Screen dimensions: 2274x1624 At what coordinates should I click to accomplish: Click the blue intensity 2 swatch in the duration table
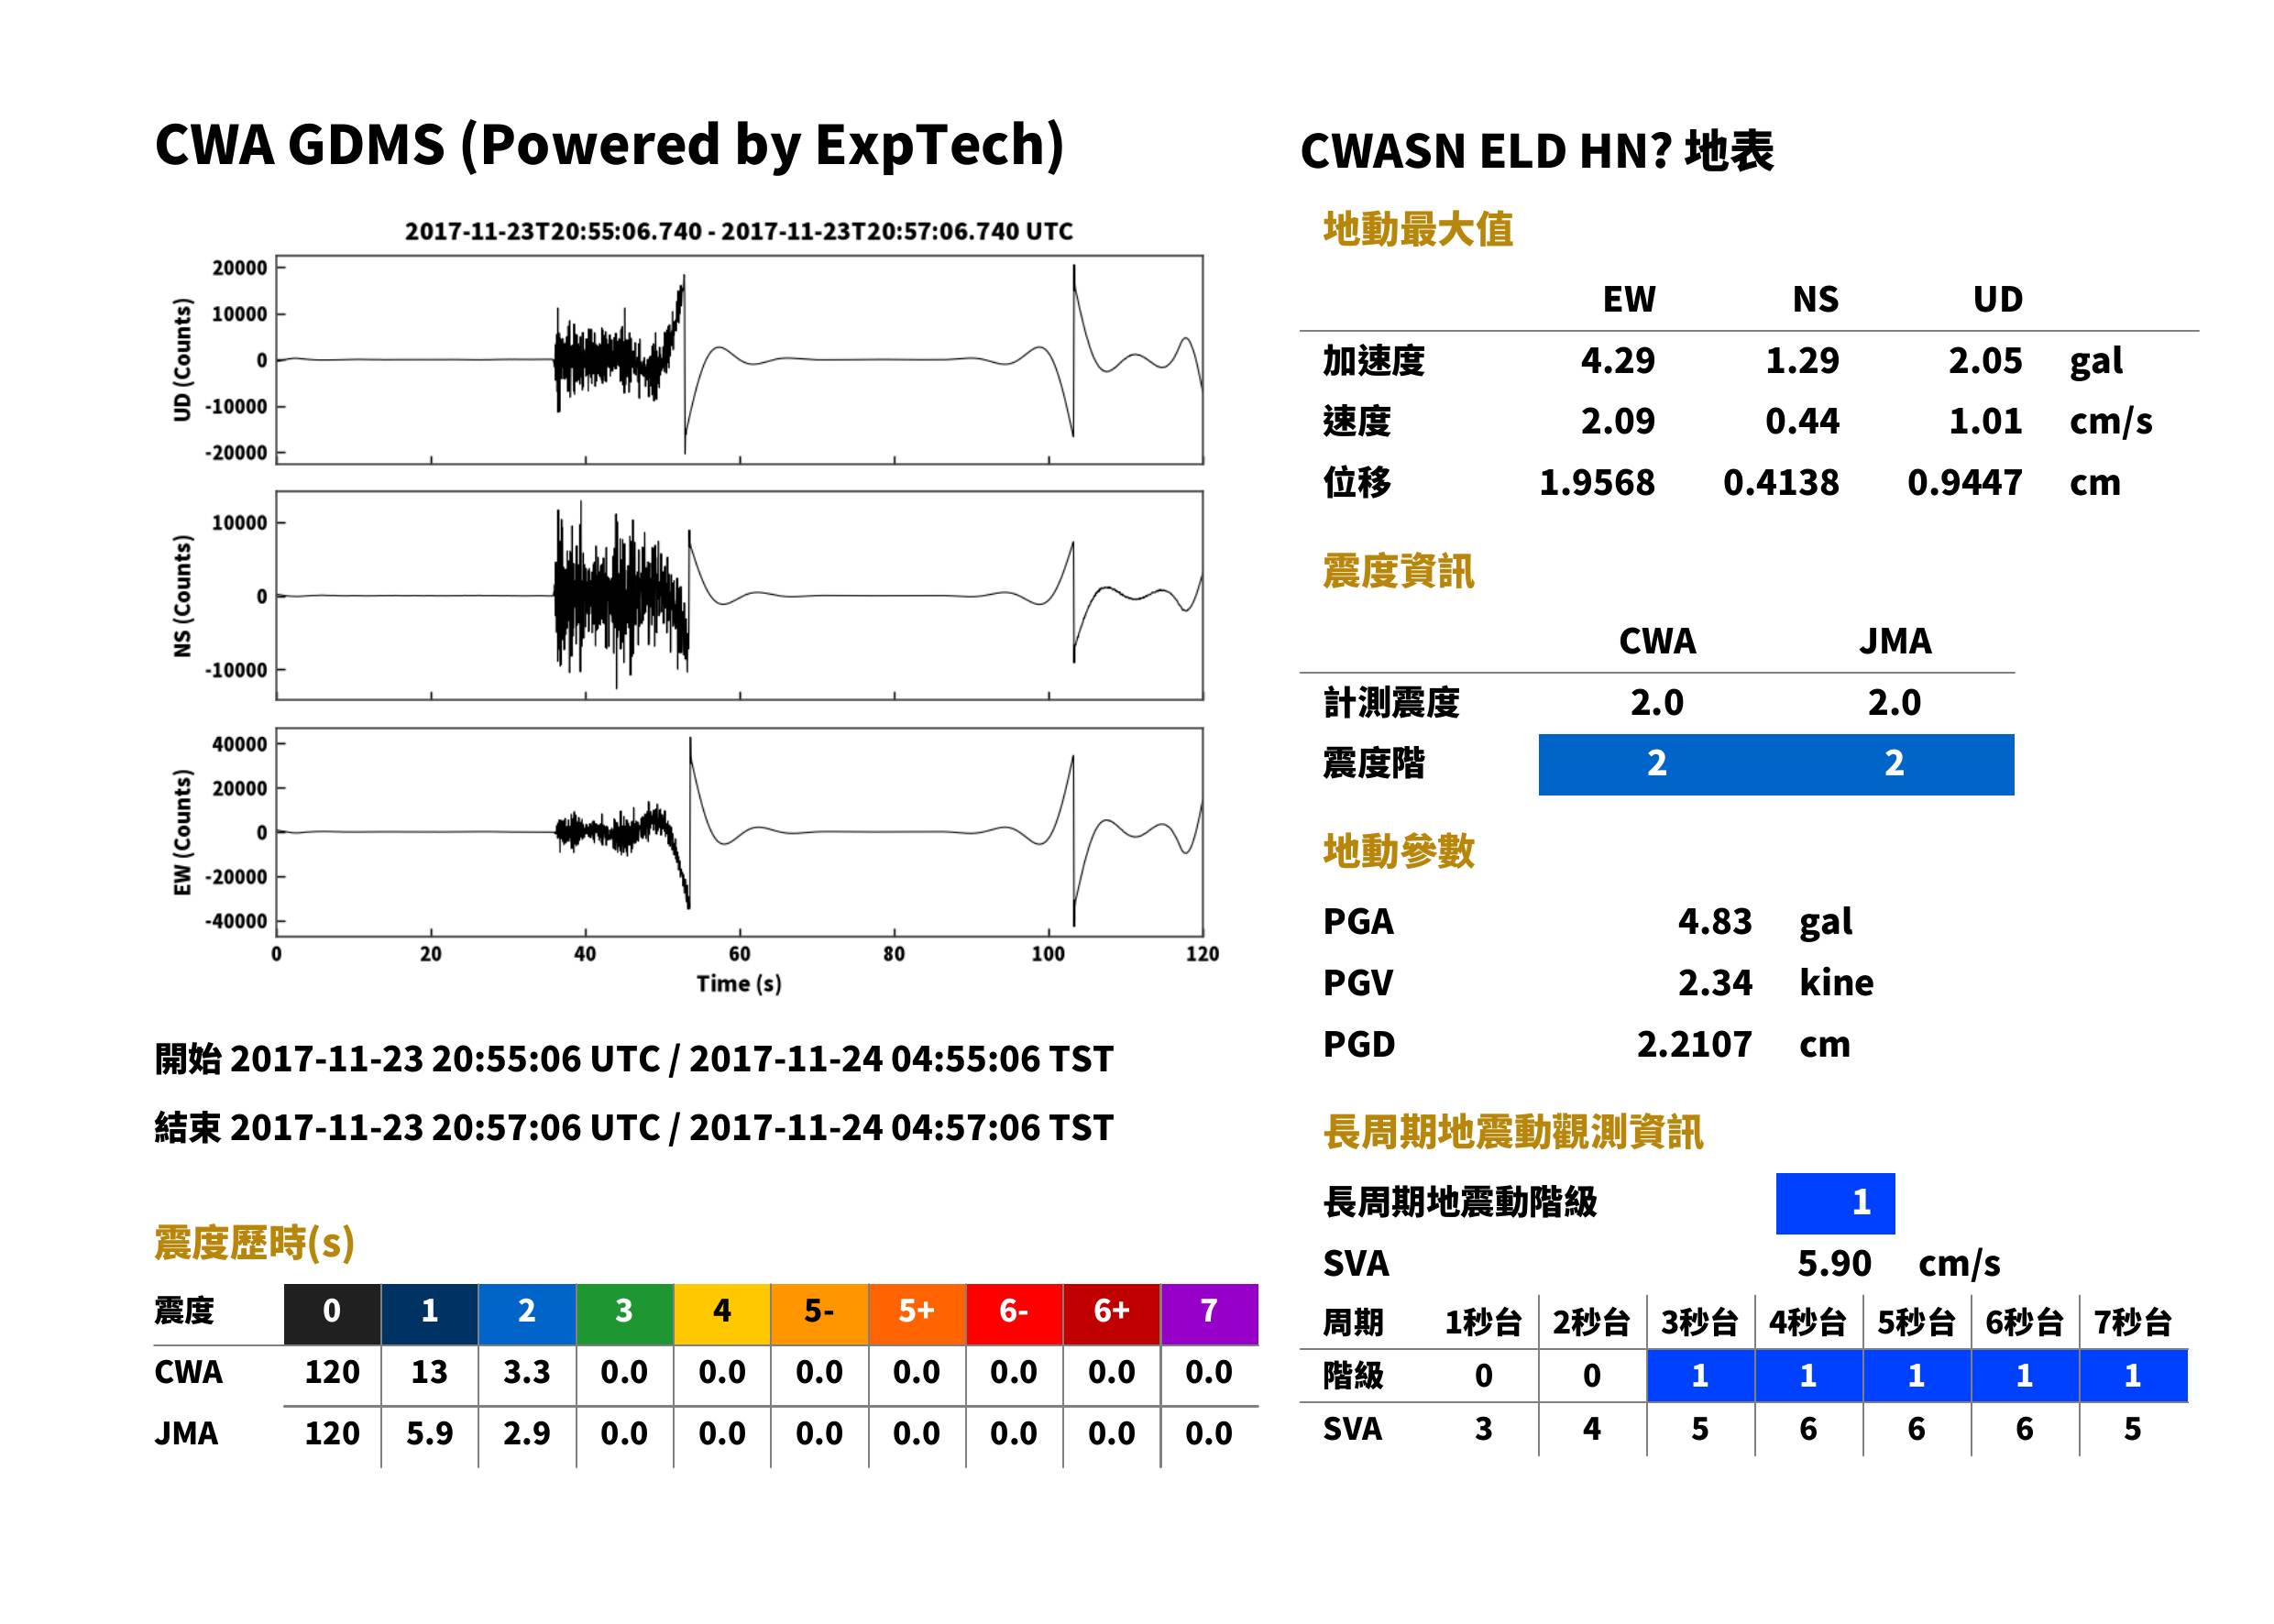pos(527,1314)
